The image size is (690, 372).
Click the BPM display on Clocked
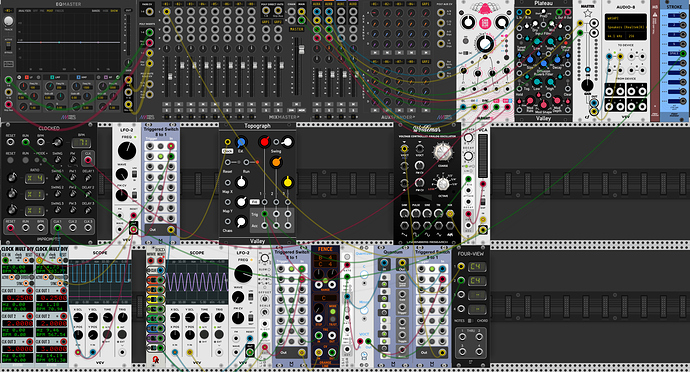(81, 143)
